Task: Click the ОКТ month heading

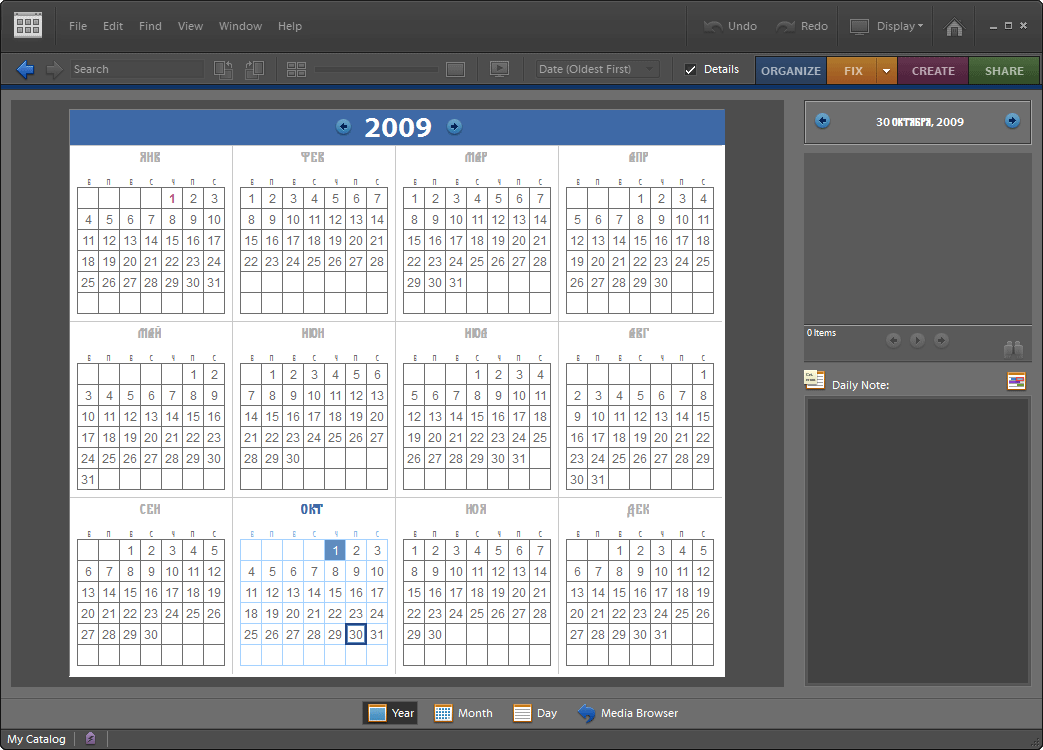Action: 311,509
